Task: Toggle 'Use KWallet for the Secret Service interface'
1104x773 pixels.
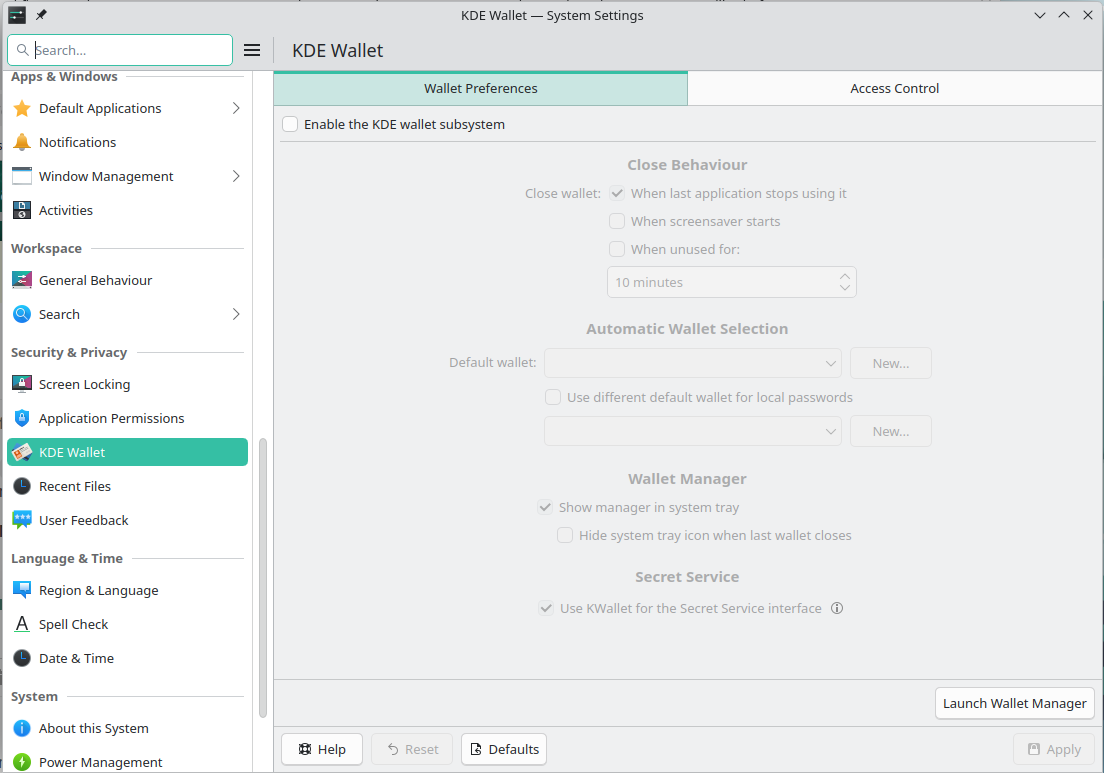Action: [x=546, y=608]
